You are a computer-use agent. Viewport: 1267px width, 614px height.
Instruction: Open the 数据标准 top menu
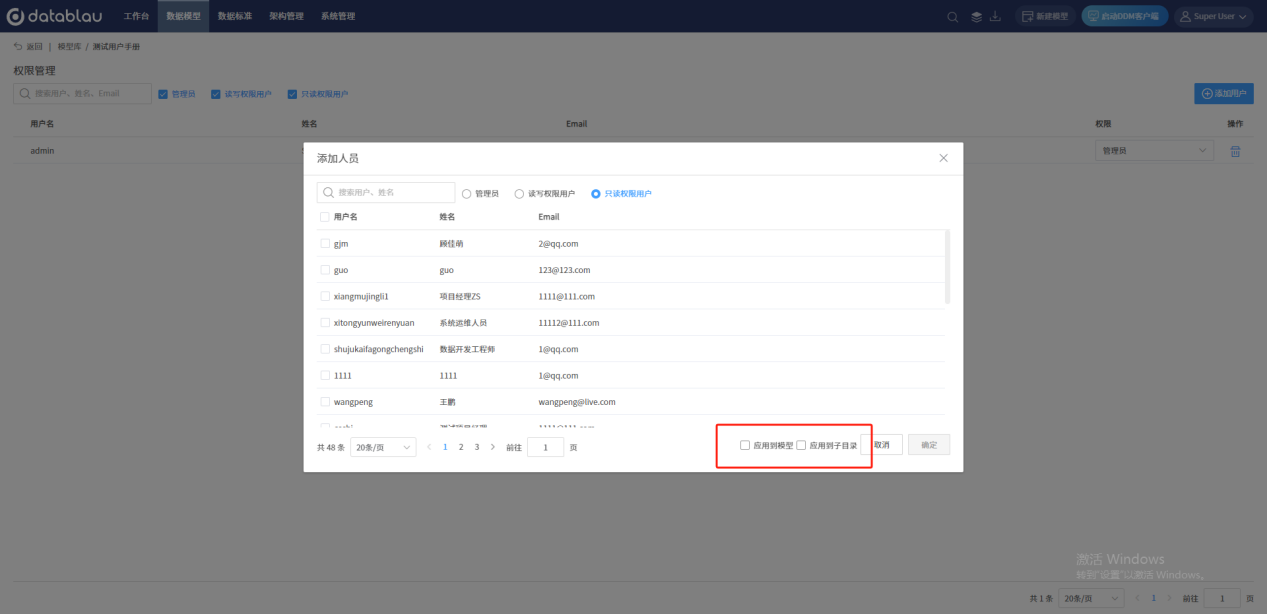click(235, 16)
